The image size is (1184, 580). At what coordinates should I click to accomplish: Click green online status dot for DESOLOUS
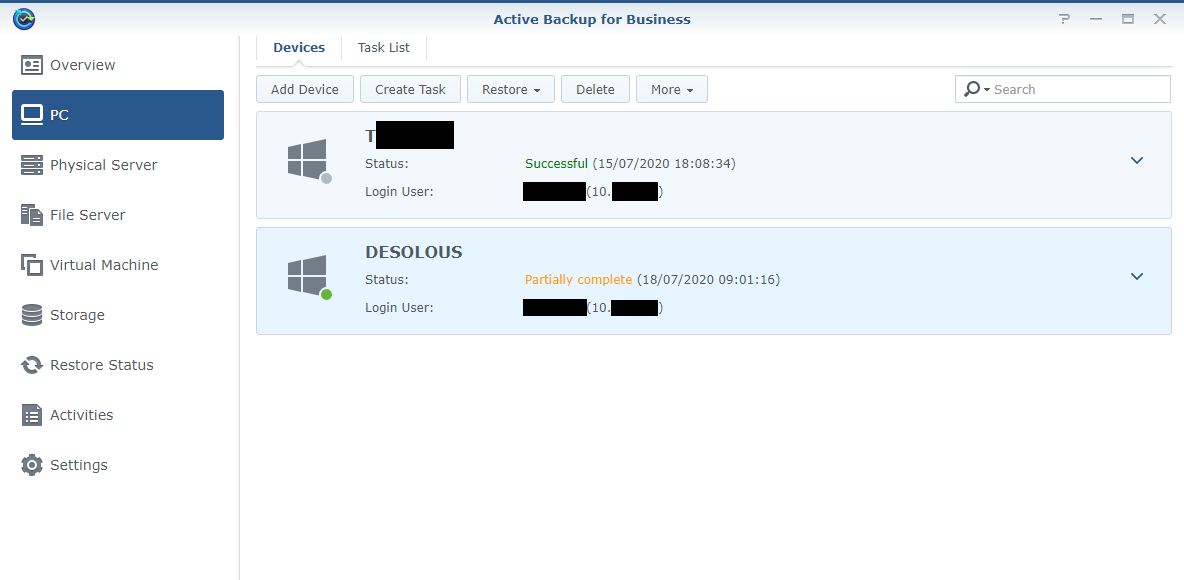pos(326,295)
